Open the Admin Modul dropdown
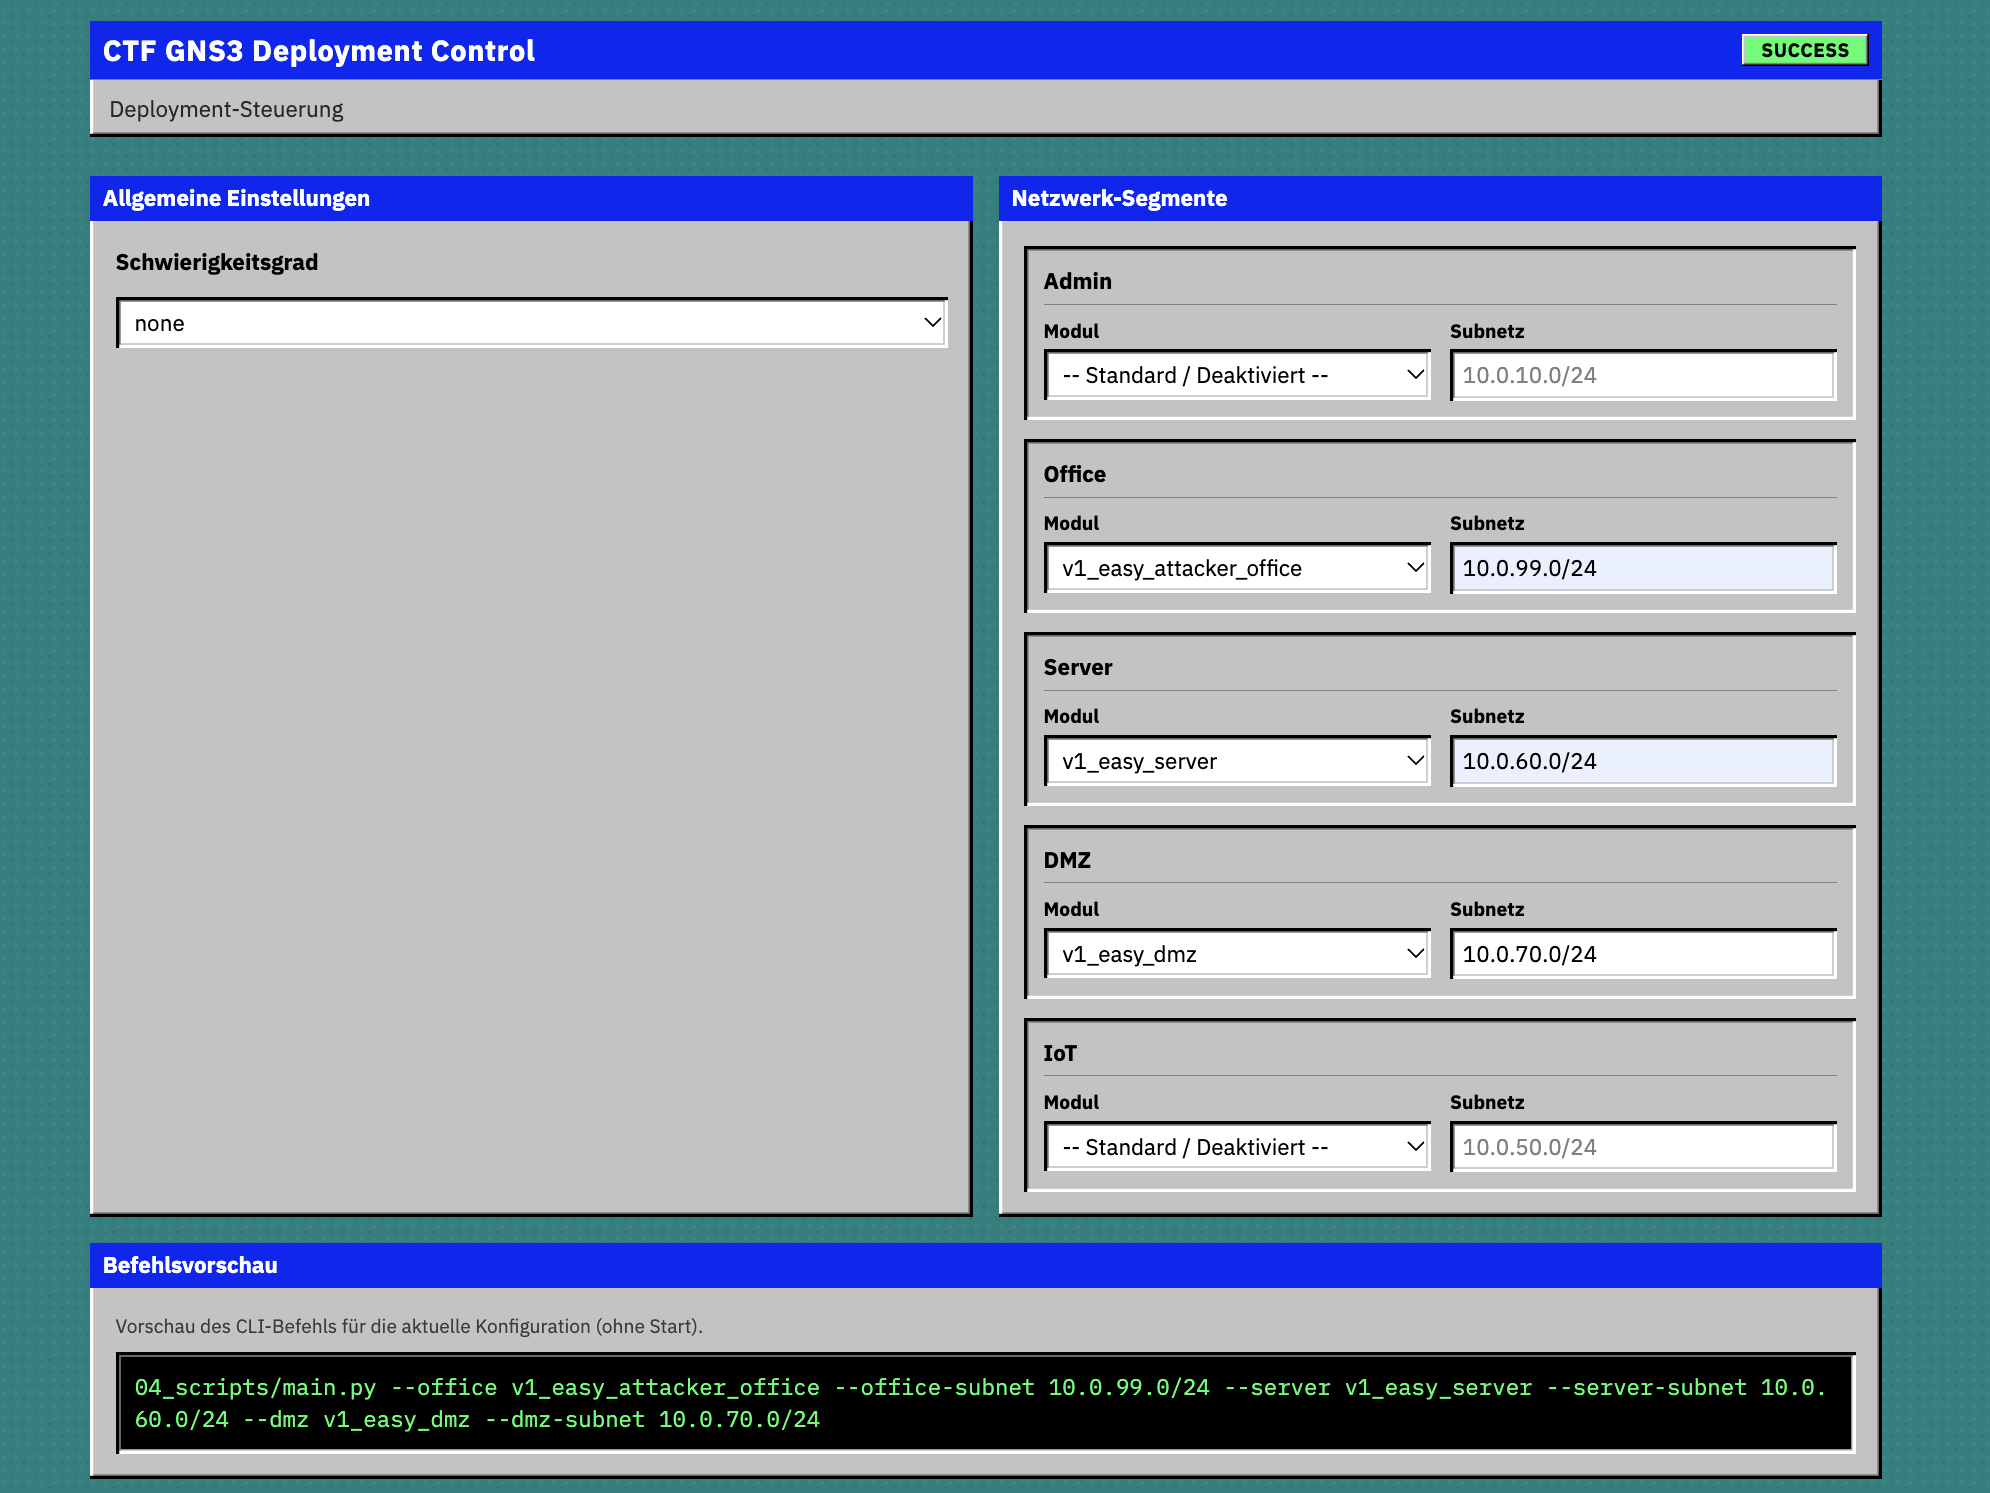 point(1237,375)
